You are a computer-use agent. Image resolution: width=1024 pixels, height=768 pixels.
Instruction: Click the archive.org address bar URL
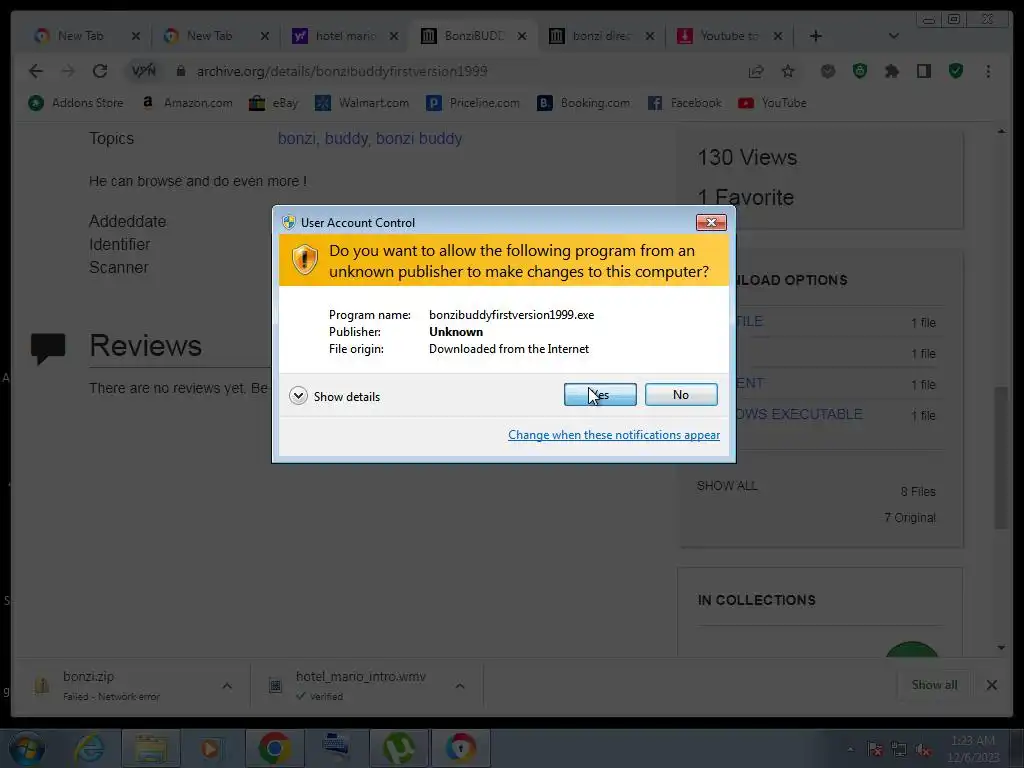[x=342, y=71]
